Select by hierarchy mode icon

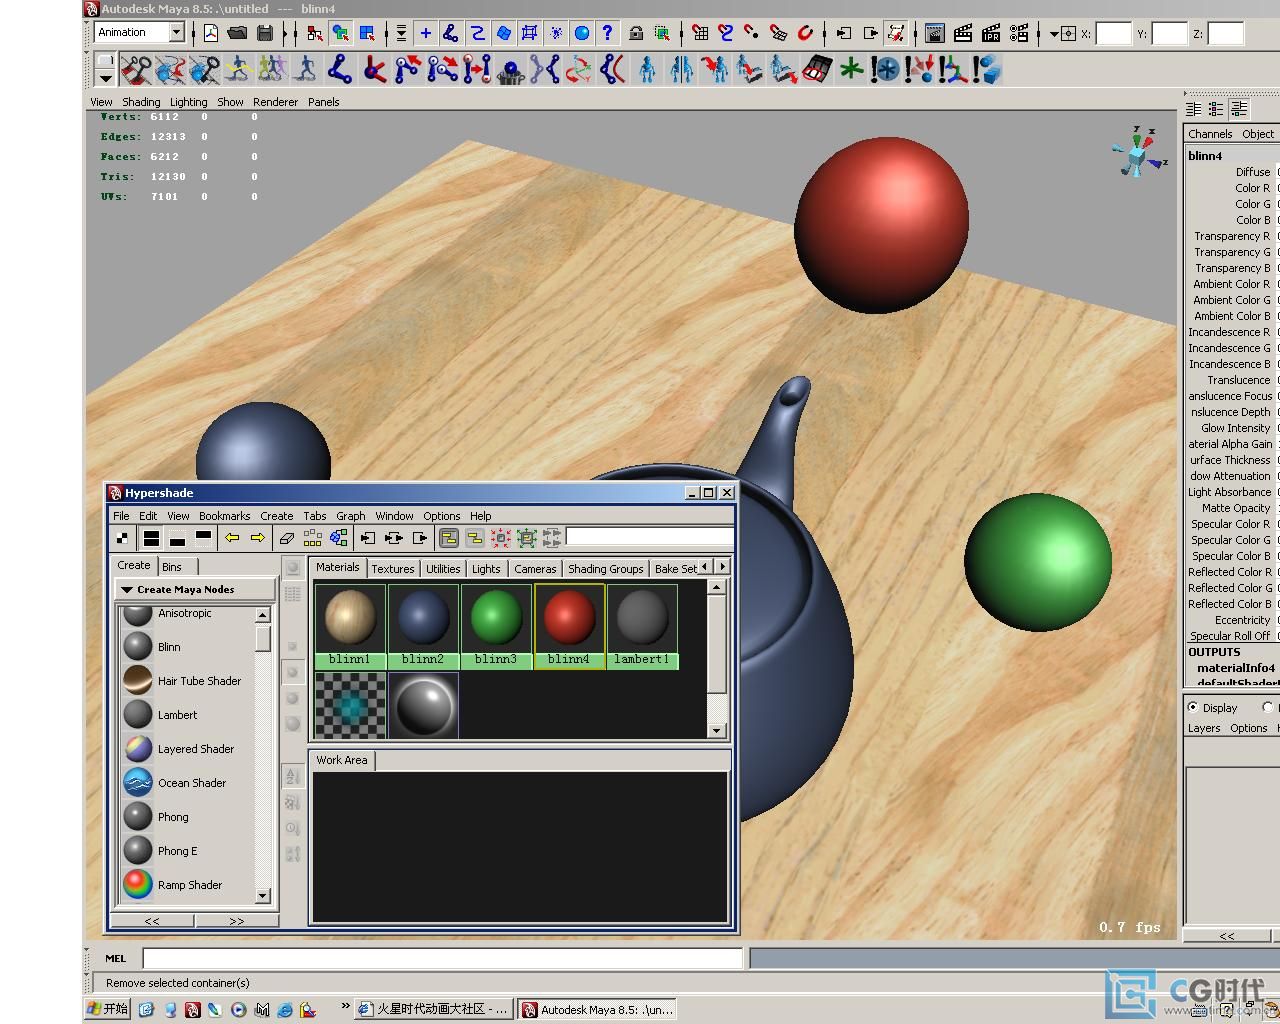pyautogui.click(x=315, y=33)
